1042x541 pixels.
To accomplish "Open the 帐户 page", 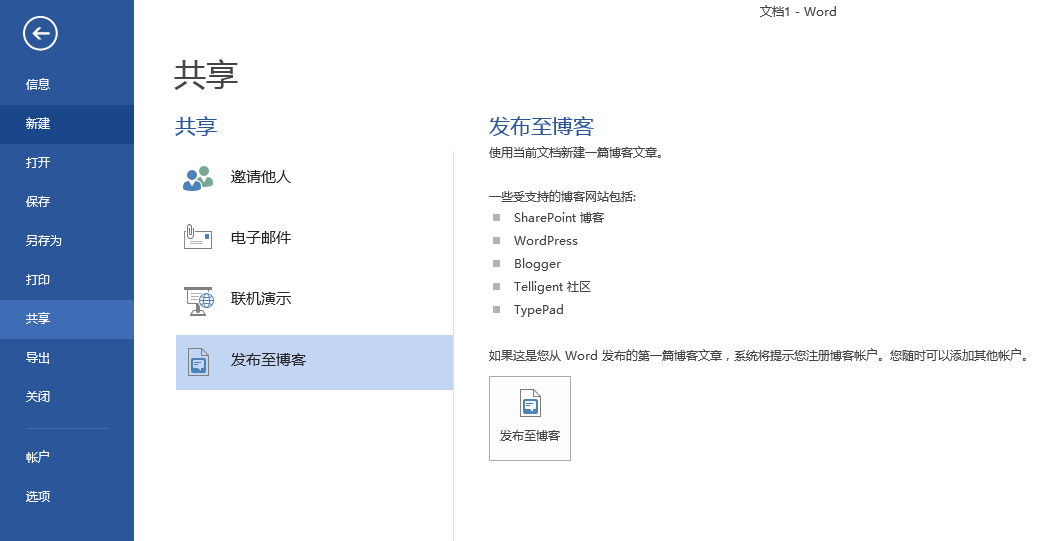I will pos(66,457).
